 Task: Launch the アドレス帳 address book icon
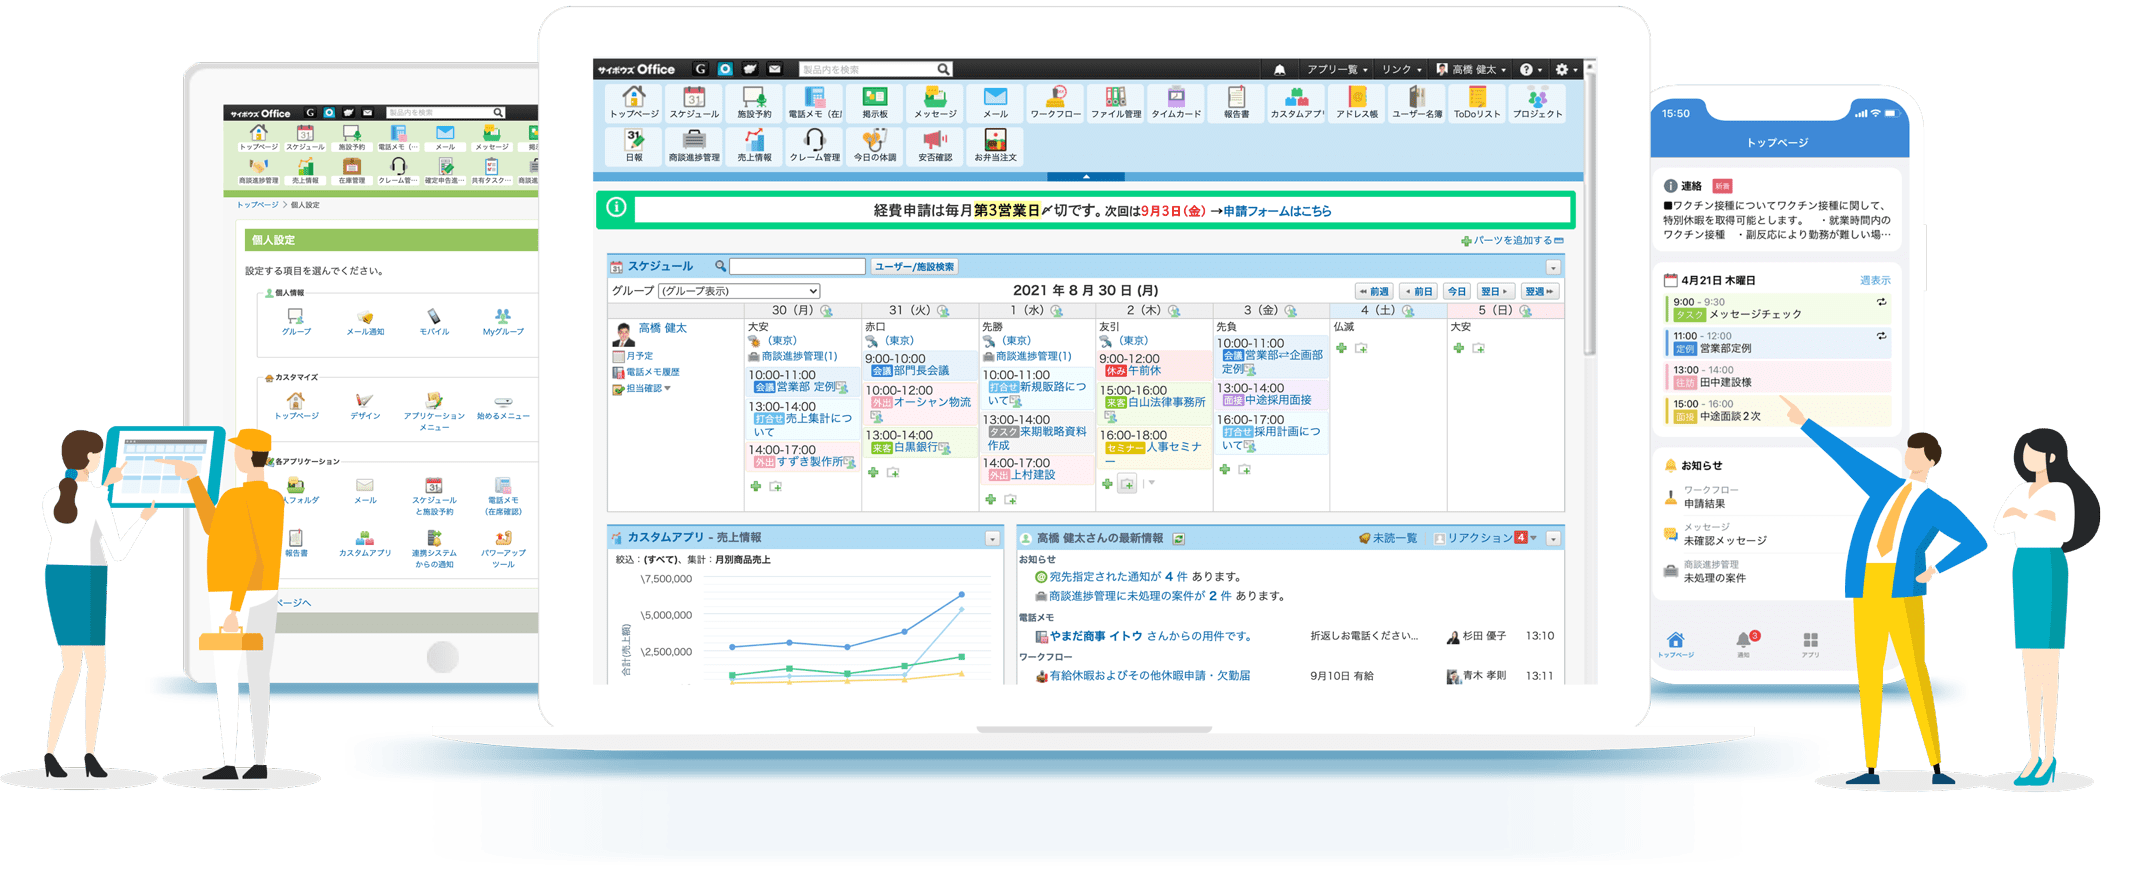(1357, 102)
